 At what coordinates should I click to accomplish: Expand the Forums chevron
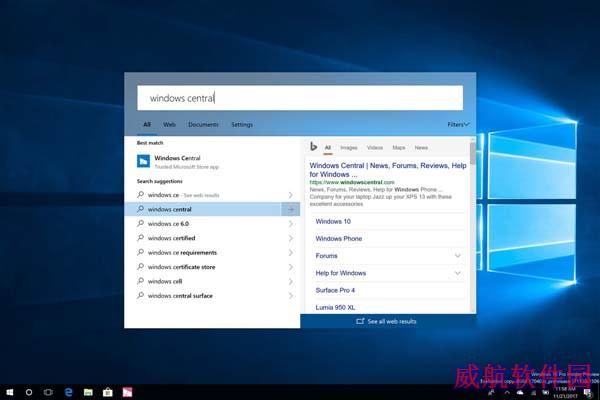pos(458,256)
